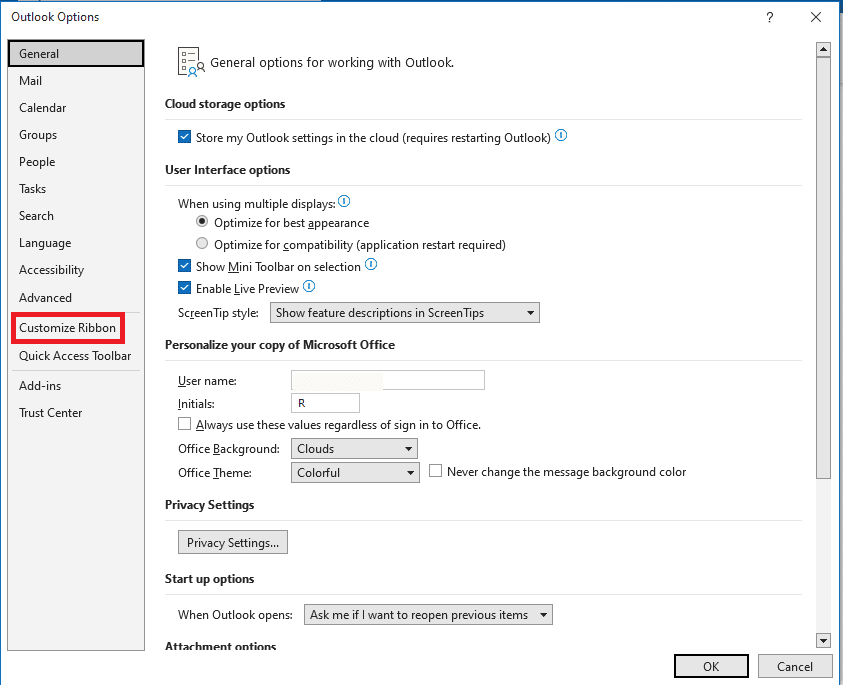Click info icon next to Live Preview
Viewport: 843px width, 685px height.
coord(309,287)
